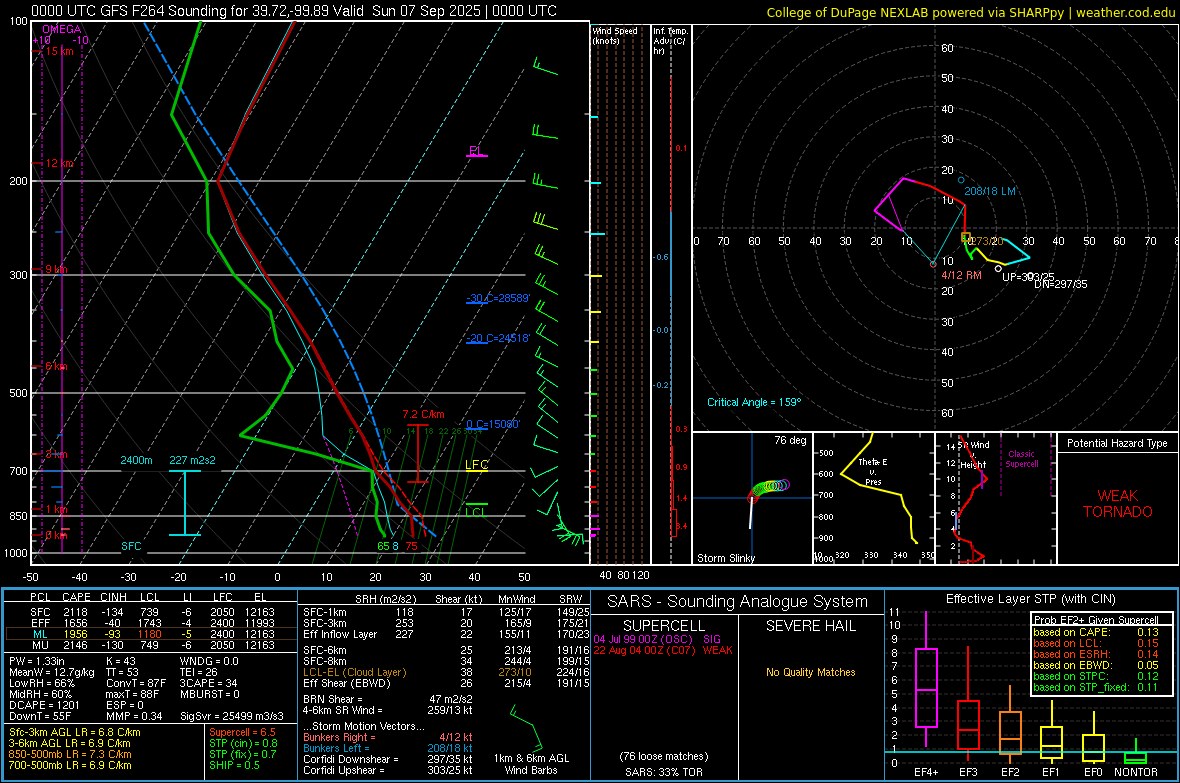
Task: Click the SARS: 33% TOR summary
Action: pyautogui.click(x=664, y=772)
